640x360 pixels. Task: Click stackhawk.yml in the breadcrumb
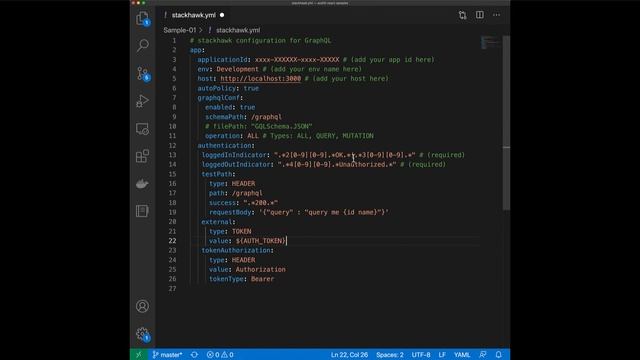238,30
